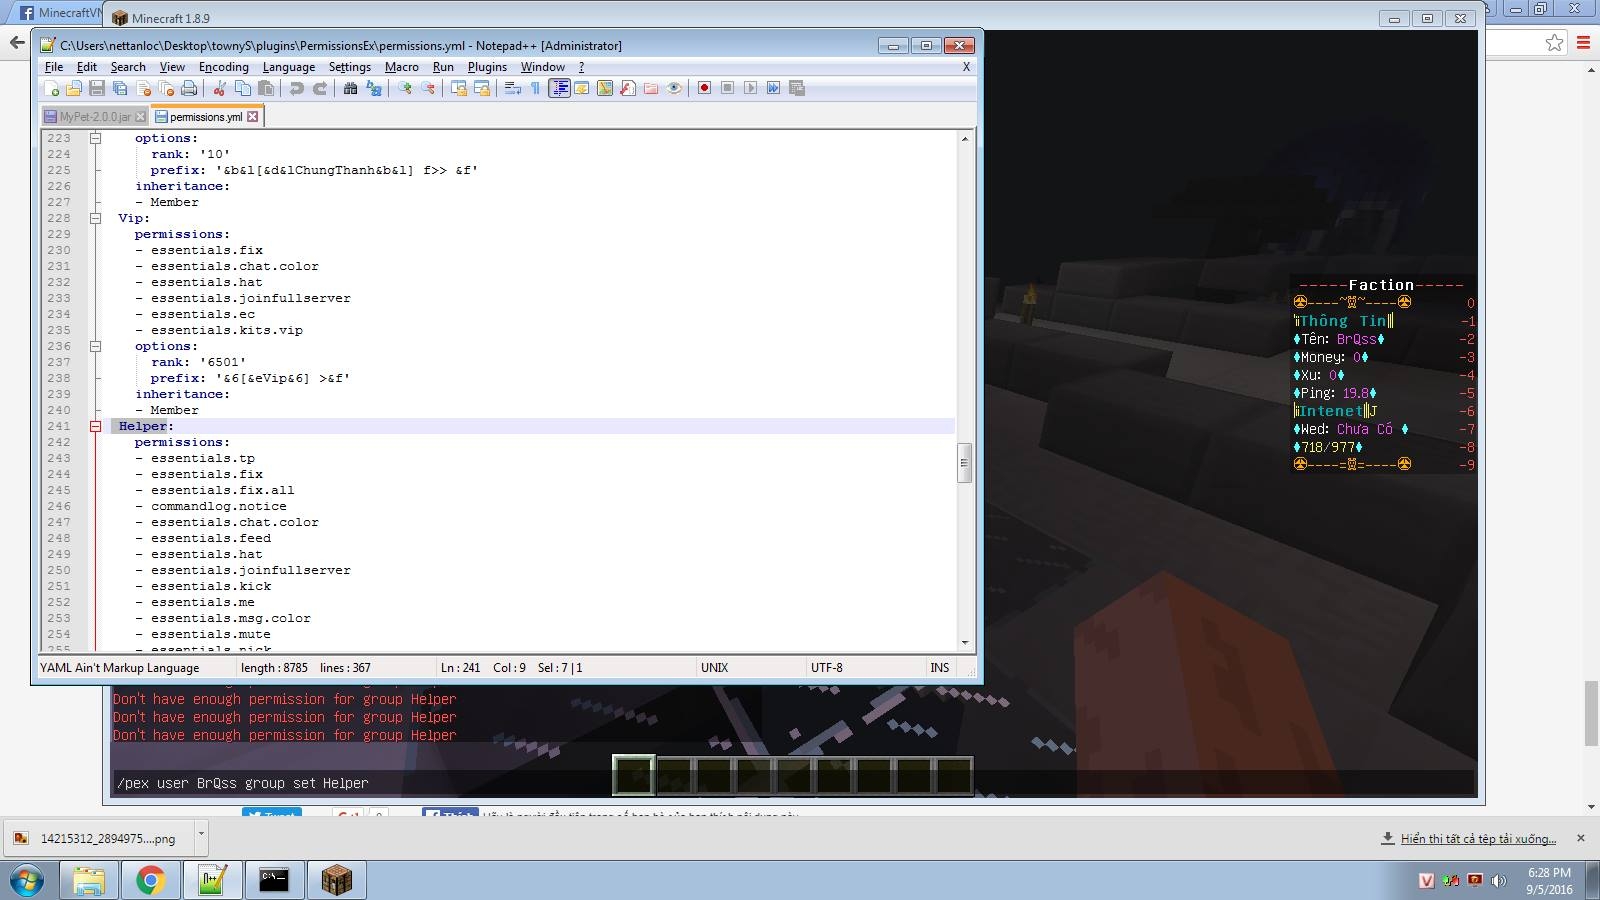Dismiss the Chrome downloads bar
1600x900 pixels.
pyautogui.click(x=1580, y=838)
